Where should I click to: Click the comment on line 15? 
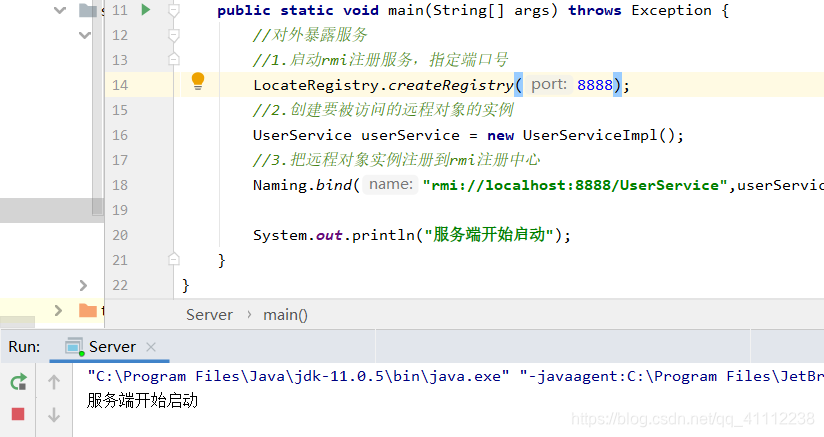[383, 110]
